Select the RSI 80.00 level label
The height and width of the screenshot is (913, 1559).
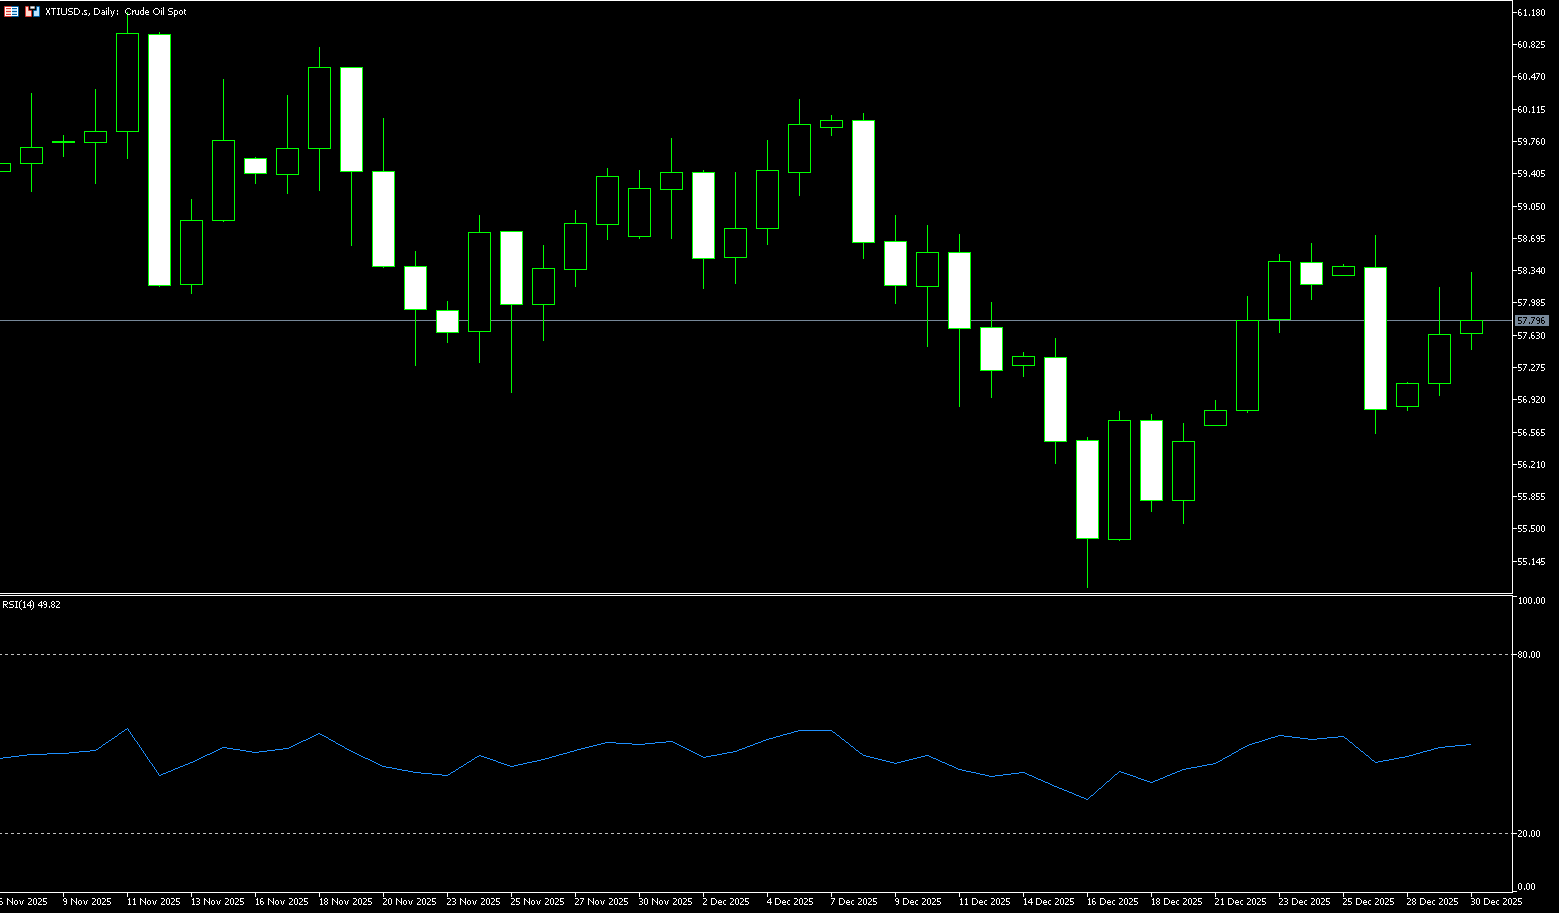coord(1528,655)
